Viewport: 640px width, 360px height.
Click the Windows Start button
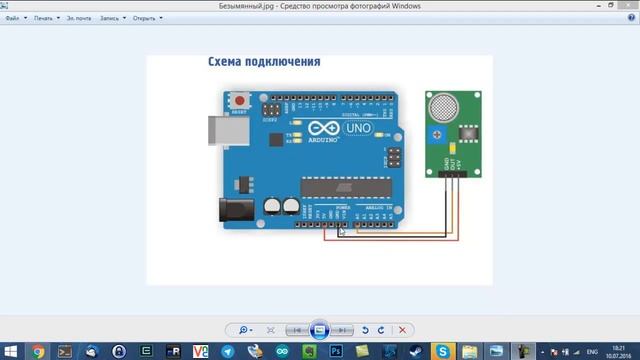(x=11, y=351)
